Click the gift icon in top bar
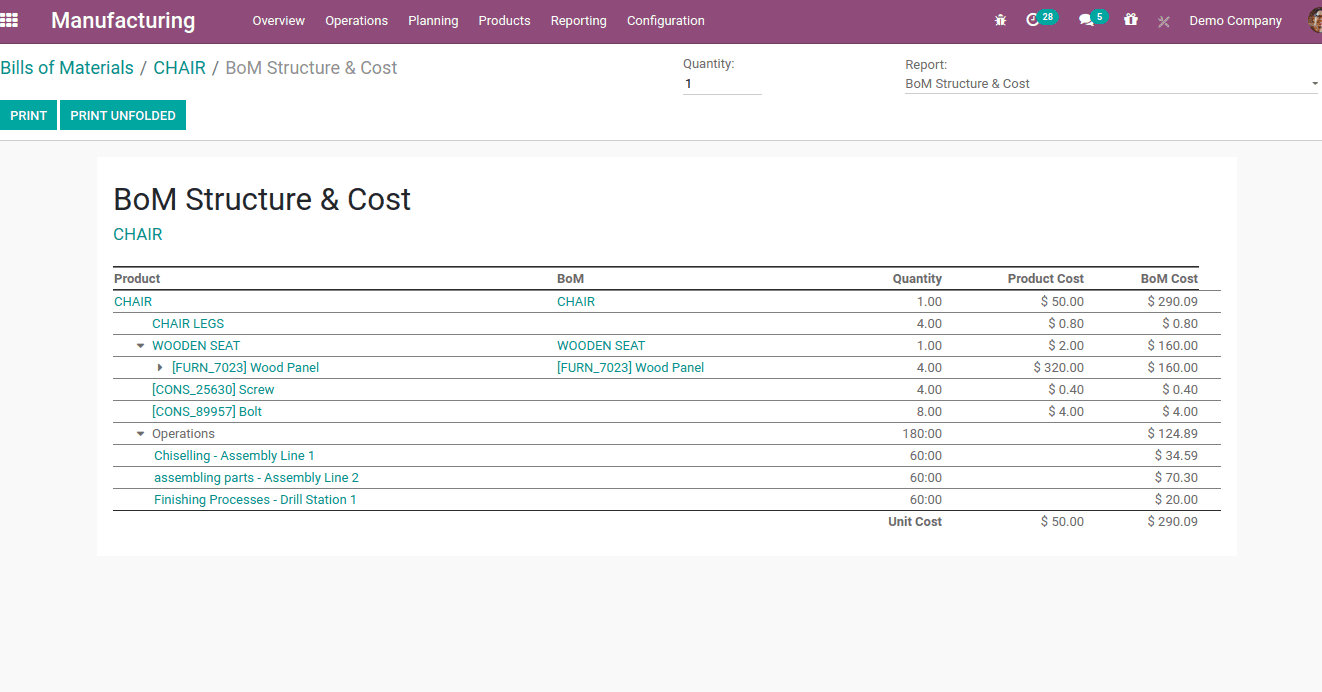 tap(1130, 20)
